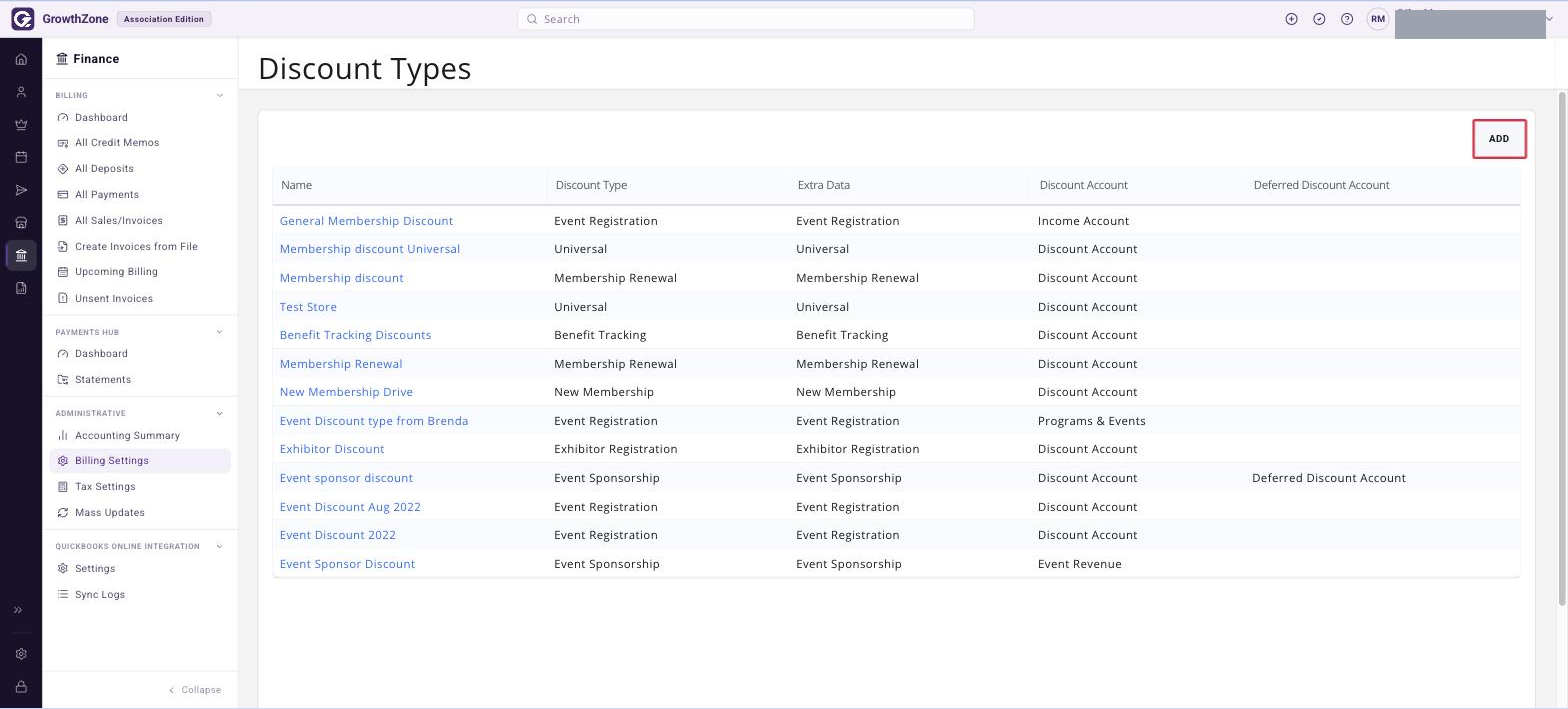Open the contacts person icon in left rail
This screenshot has height=709, width=1568.
point(21,92)
